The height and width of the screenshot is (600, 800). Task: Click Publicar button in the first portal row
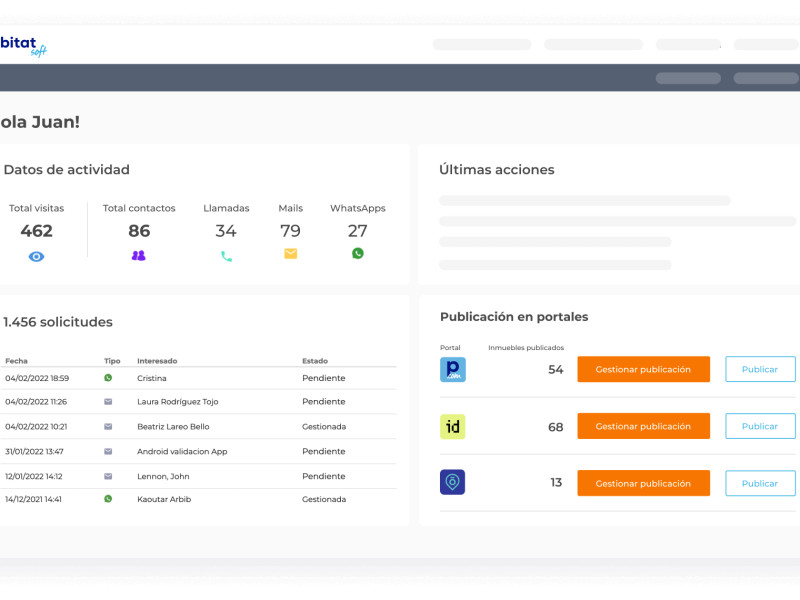coord(760,369)
